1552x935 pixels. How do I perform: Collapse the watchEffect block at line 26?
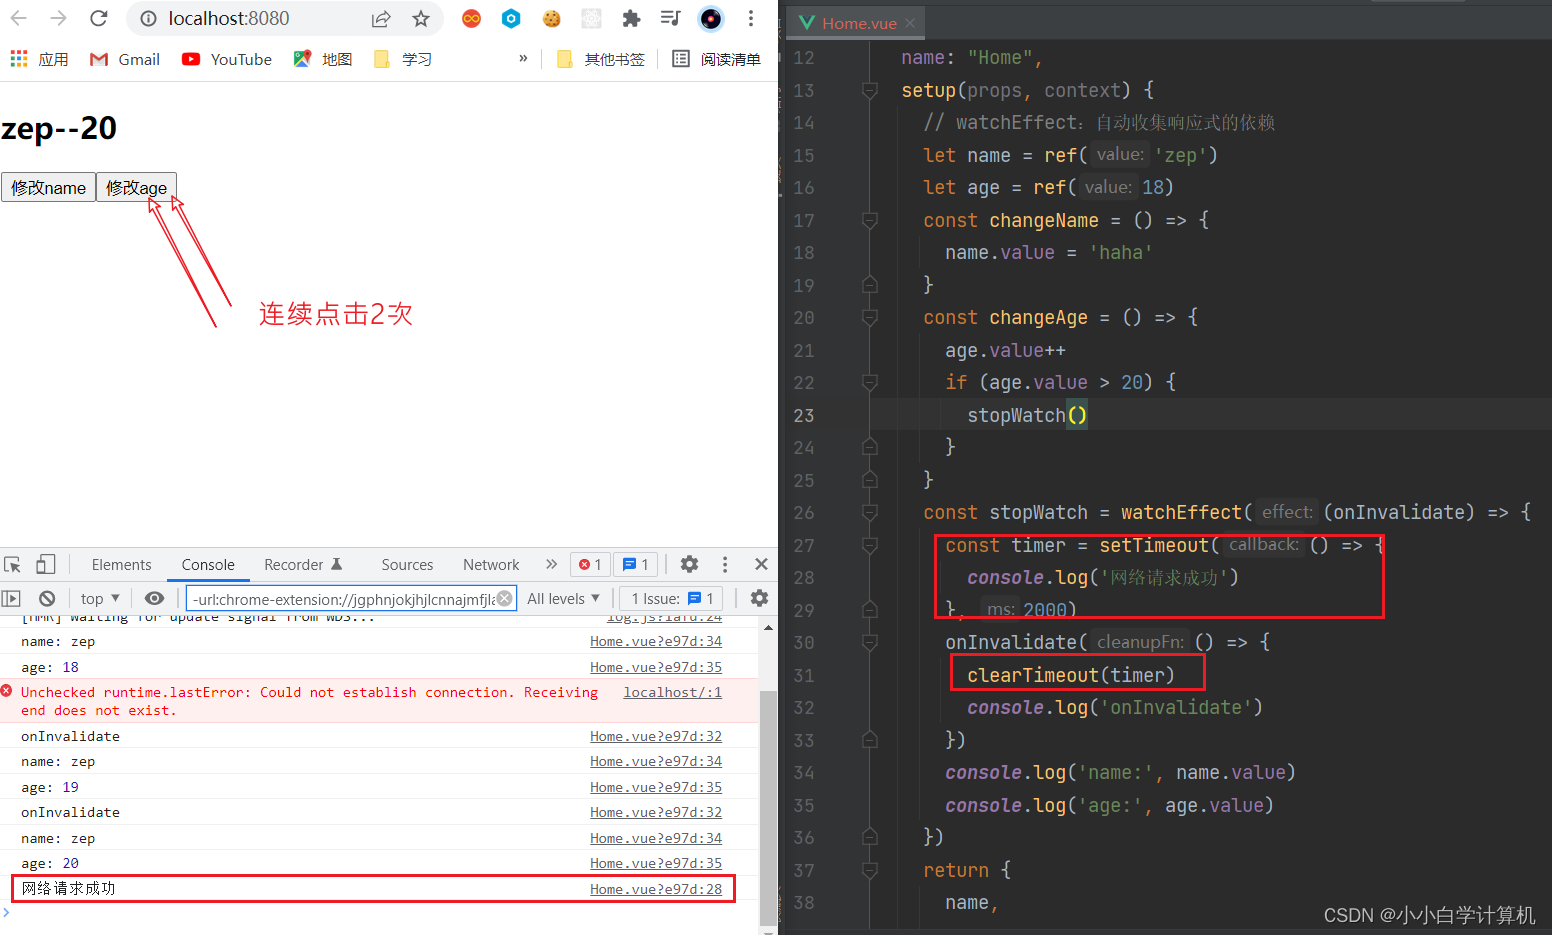[x=870, y=513]
